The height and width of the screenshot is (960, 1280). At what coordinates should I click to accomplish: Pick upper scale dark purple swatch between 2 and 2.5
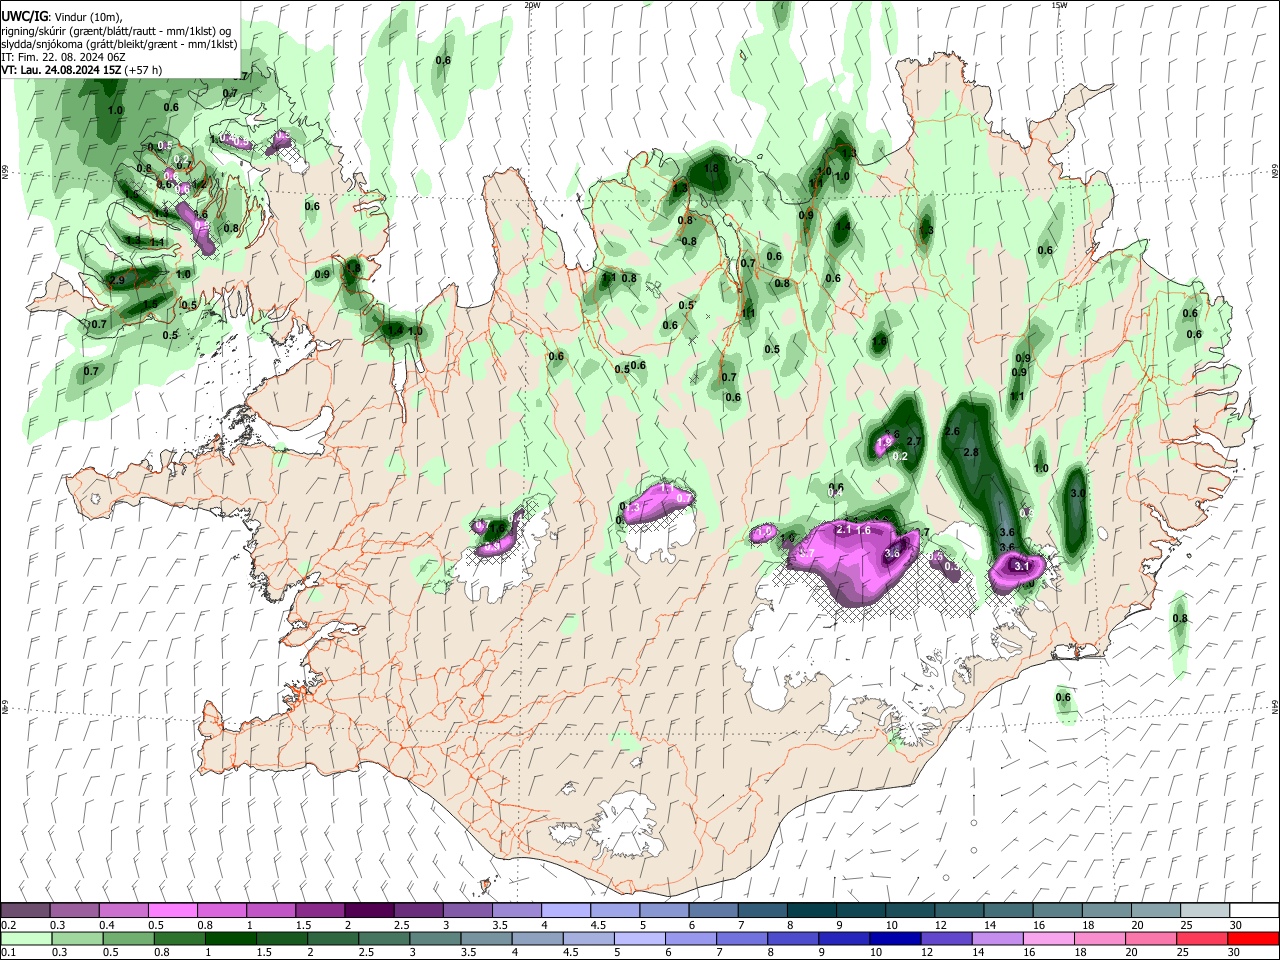click(x=370, y=911)
